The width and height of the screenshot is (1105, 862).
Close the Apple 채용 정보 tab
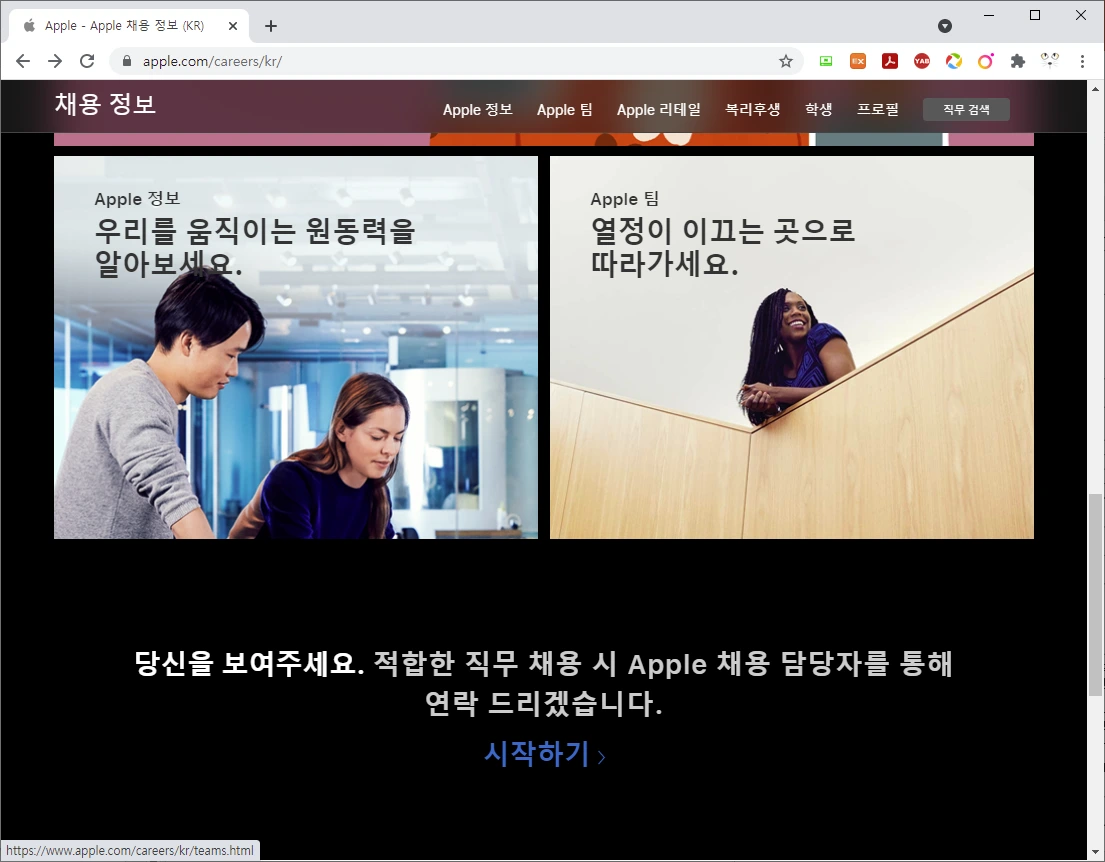[233, 26]
